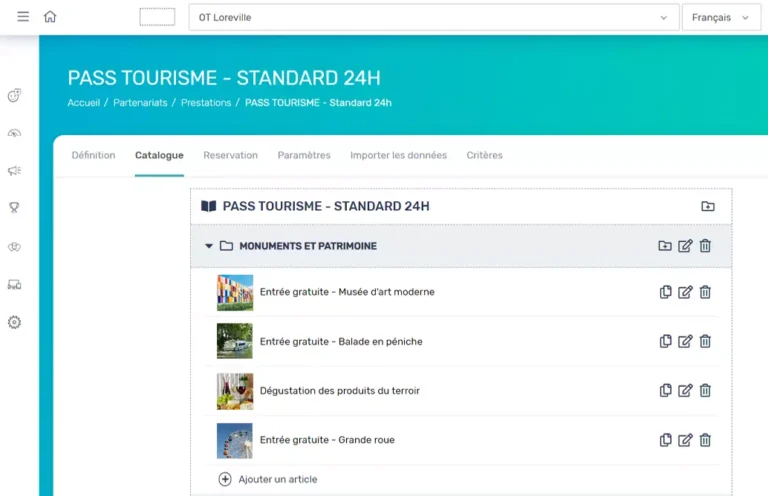
Task: Delete Dégustation des produits du terroir
Action: (x=705, y=391)
